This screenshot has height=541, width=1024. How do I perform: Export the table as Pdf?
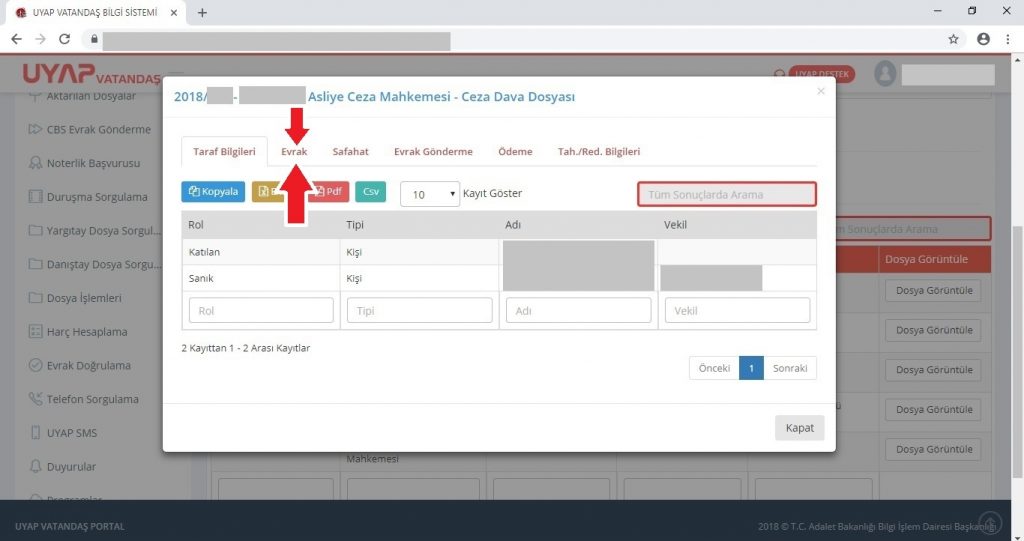pos(331,193)
